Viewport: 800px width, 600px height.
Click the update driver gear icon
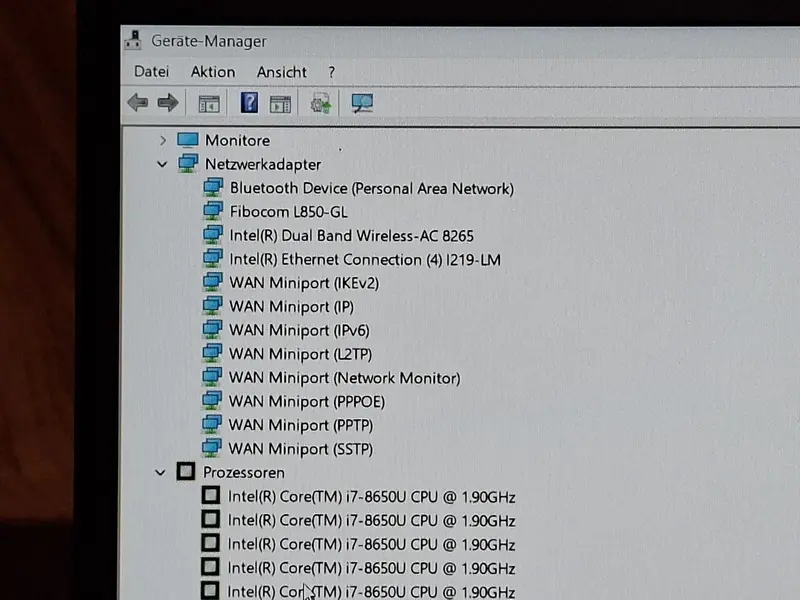click(321, 104)
